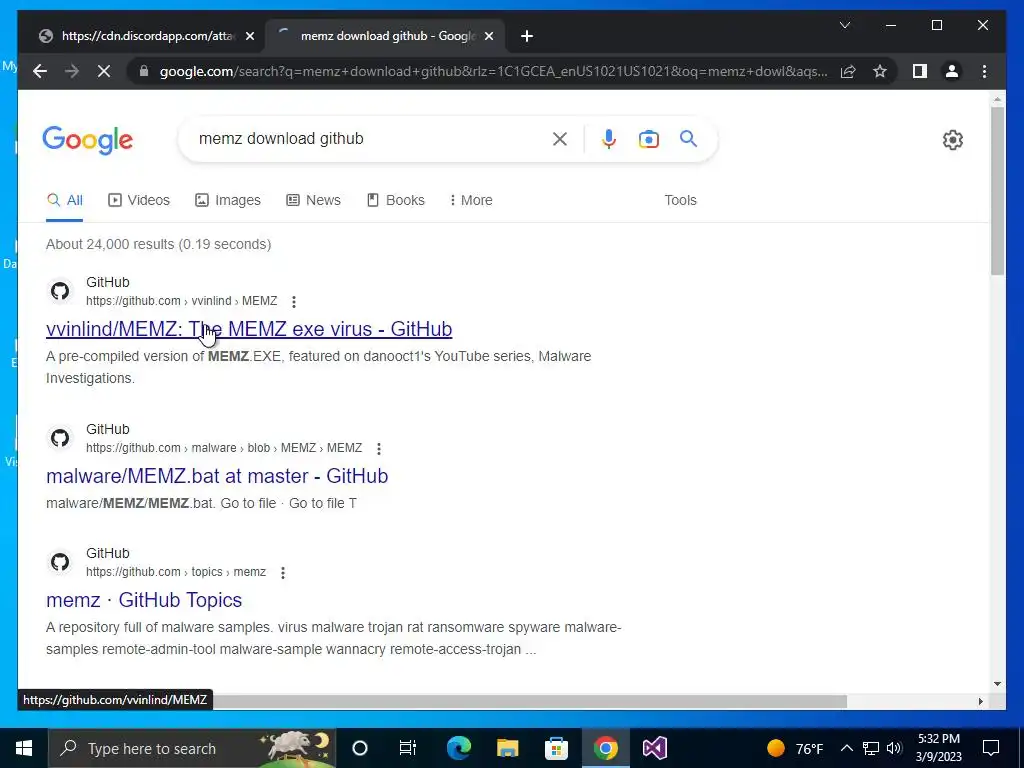Screen dimensions: 1024x768
Task: Open File Explorer from the taskbar
Action: [507, 748]
